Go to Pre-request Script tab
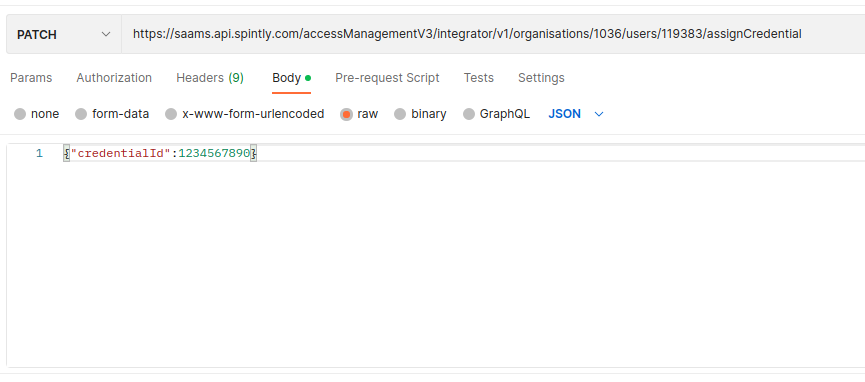 (x=387, y=78)
